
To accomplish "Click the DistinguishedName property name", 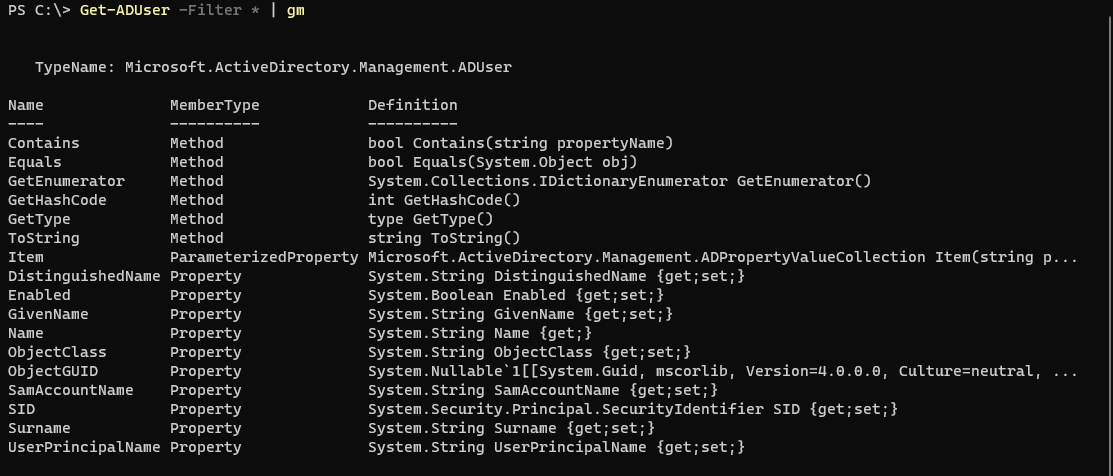I will (84, 276).
